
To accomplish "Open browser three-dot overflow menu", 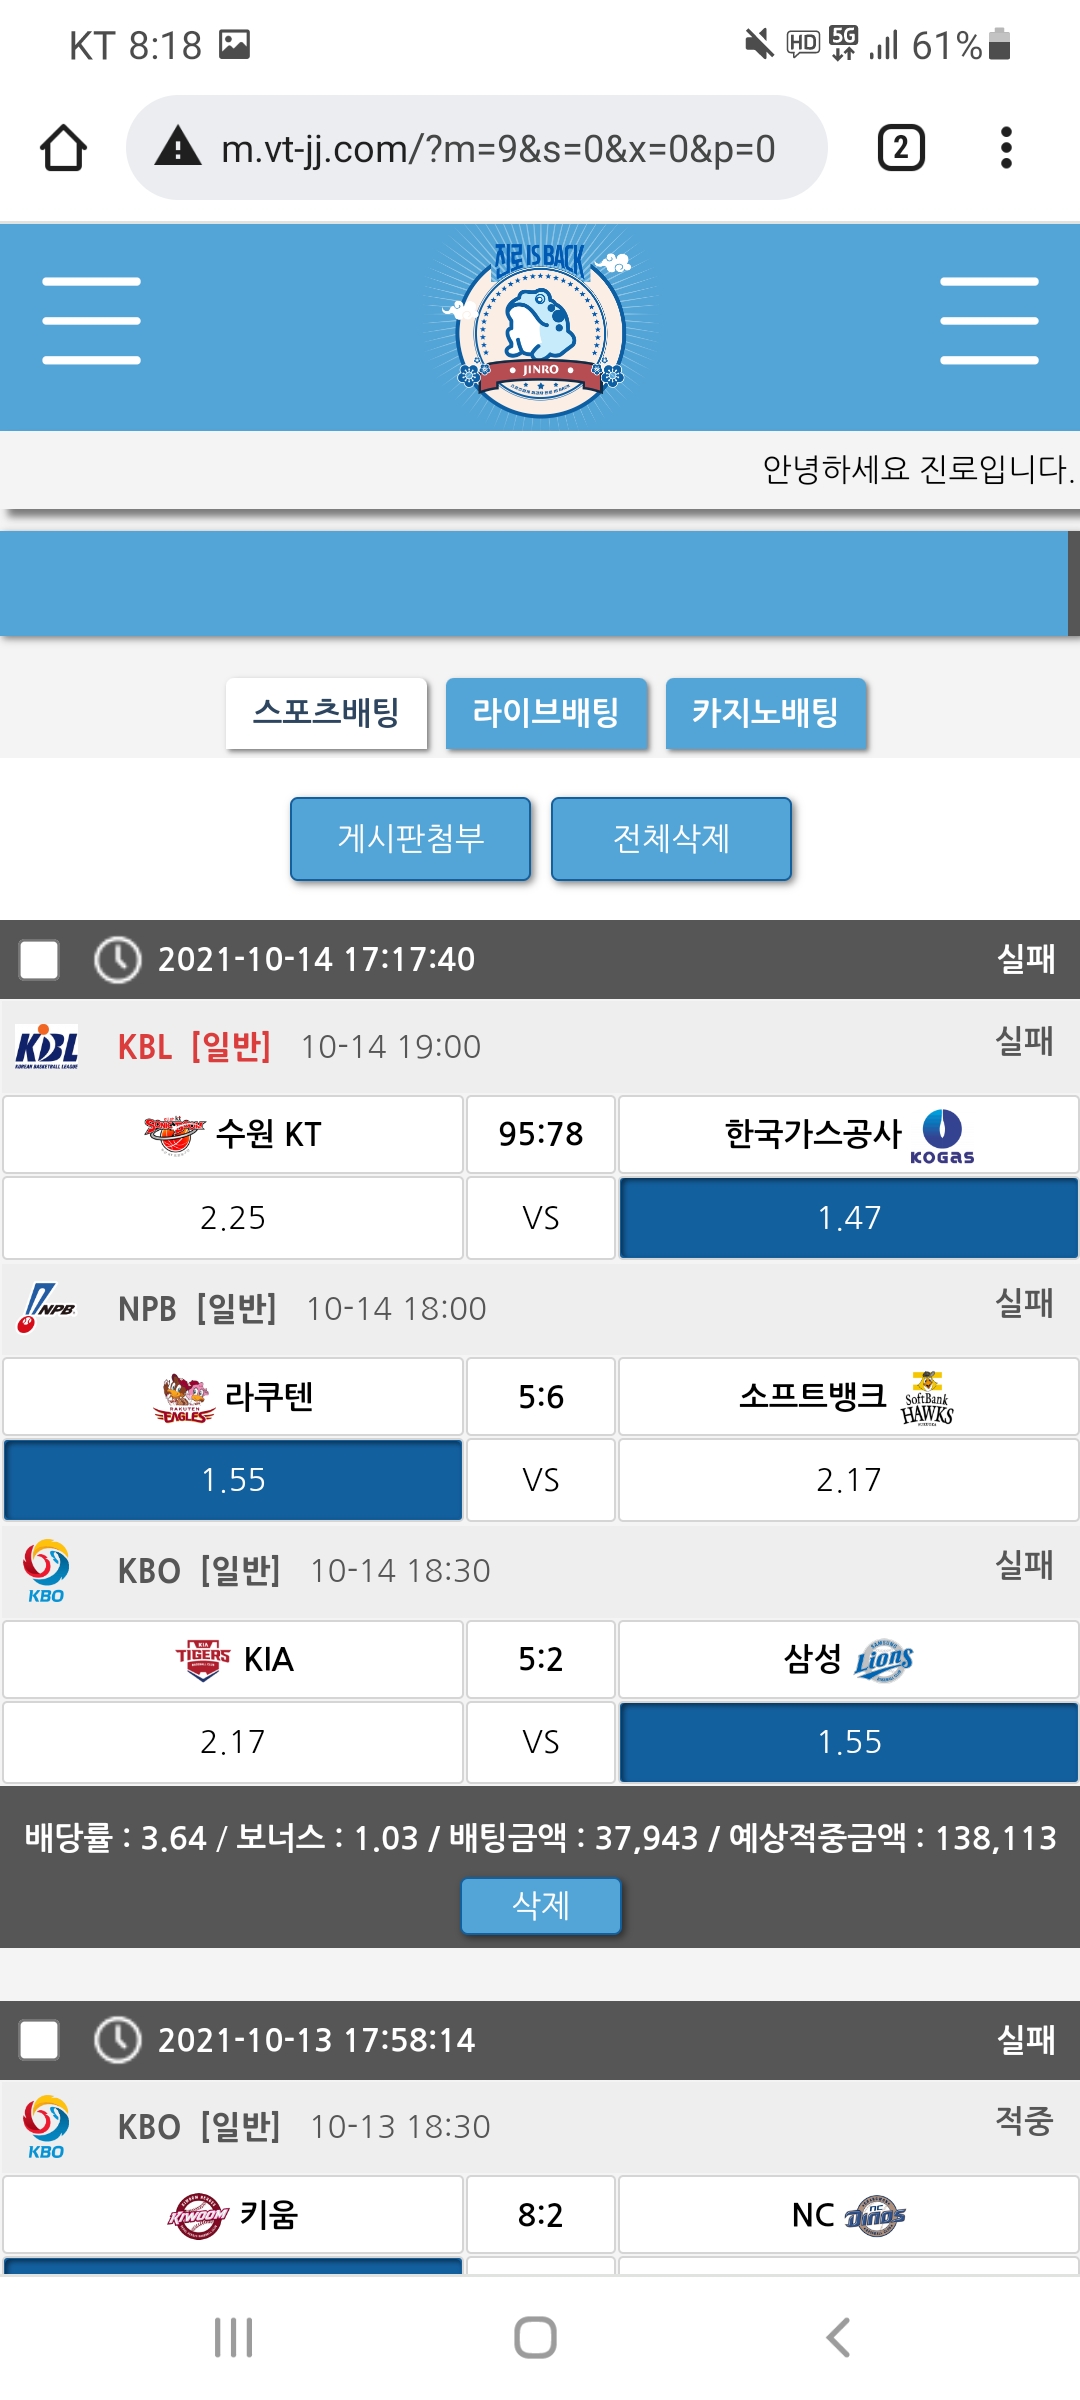I will pyautogui.click(x=1006, y=148).
